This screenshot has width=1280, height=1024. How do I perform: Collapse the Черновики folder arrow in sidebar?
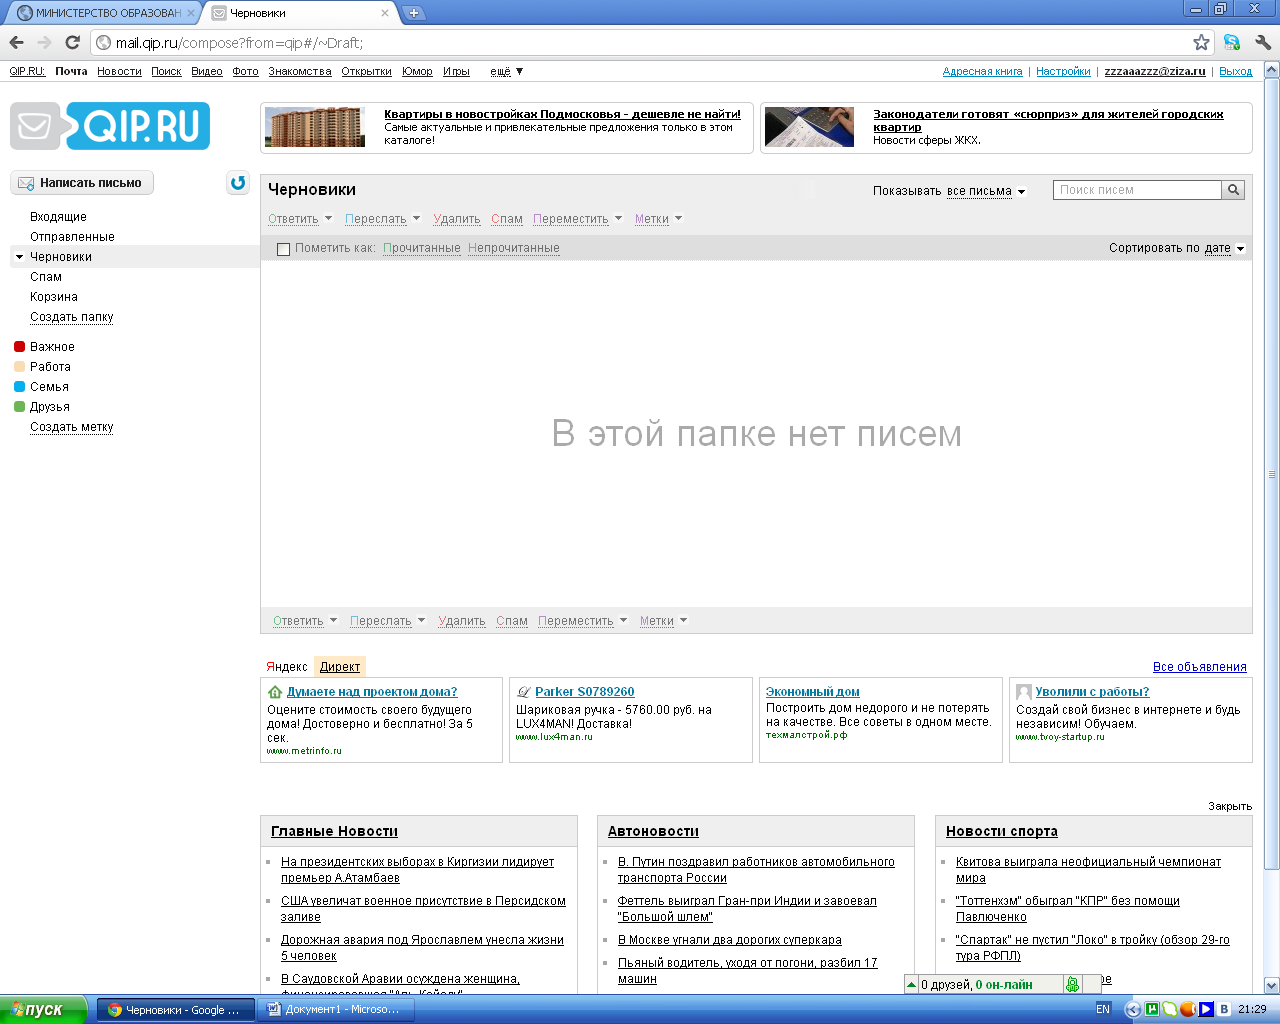pos(19,257)
